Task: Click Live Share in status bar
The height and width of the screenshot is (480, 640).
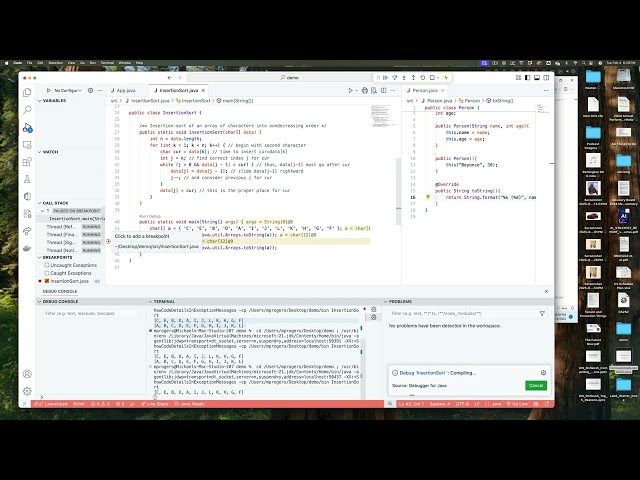Action: [x=154, y=404]
